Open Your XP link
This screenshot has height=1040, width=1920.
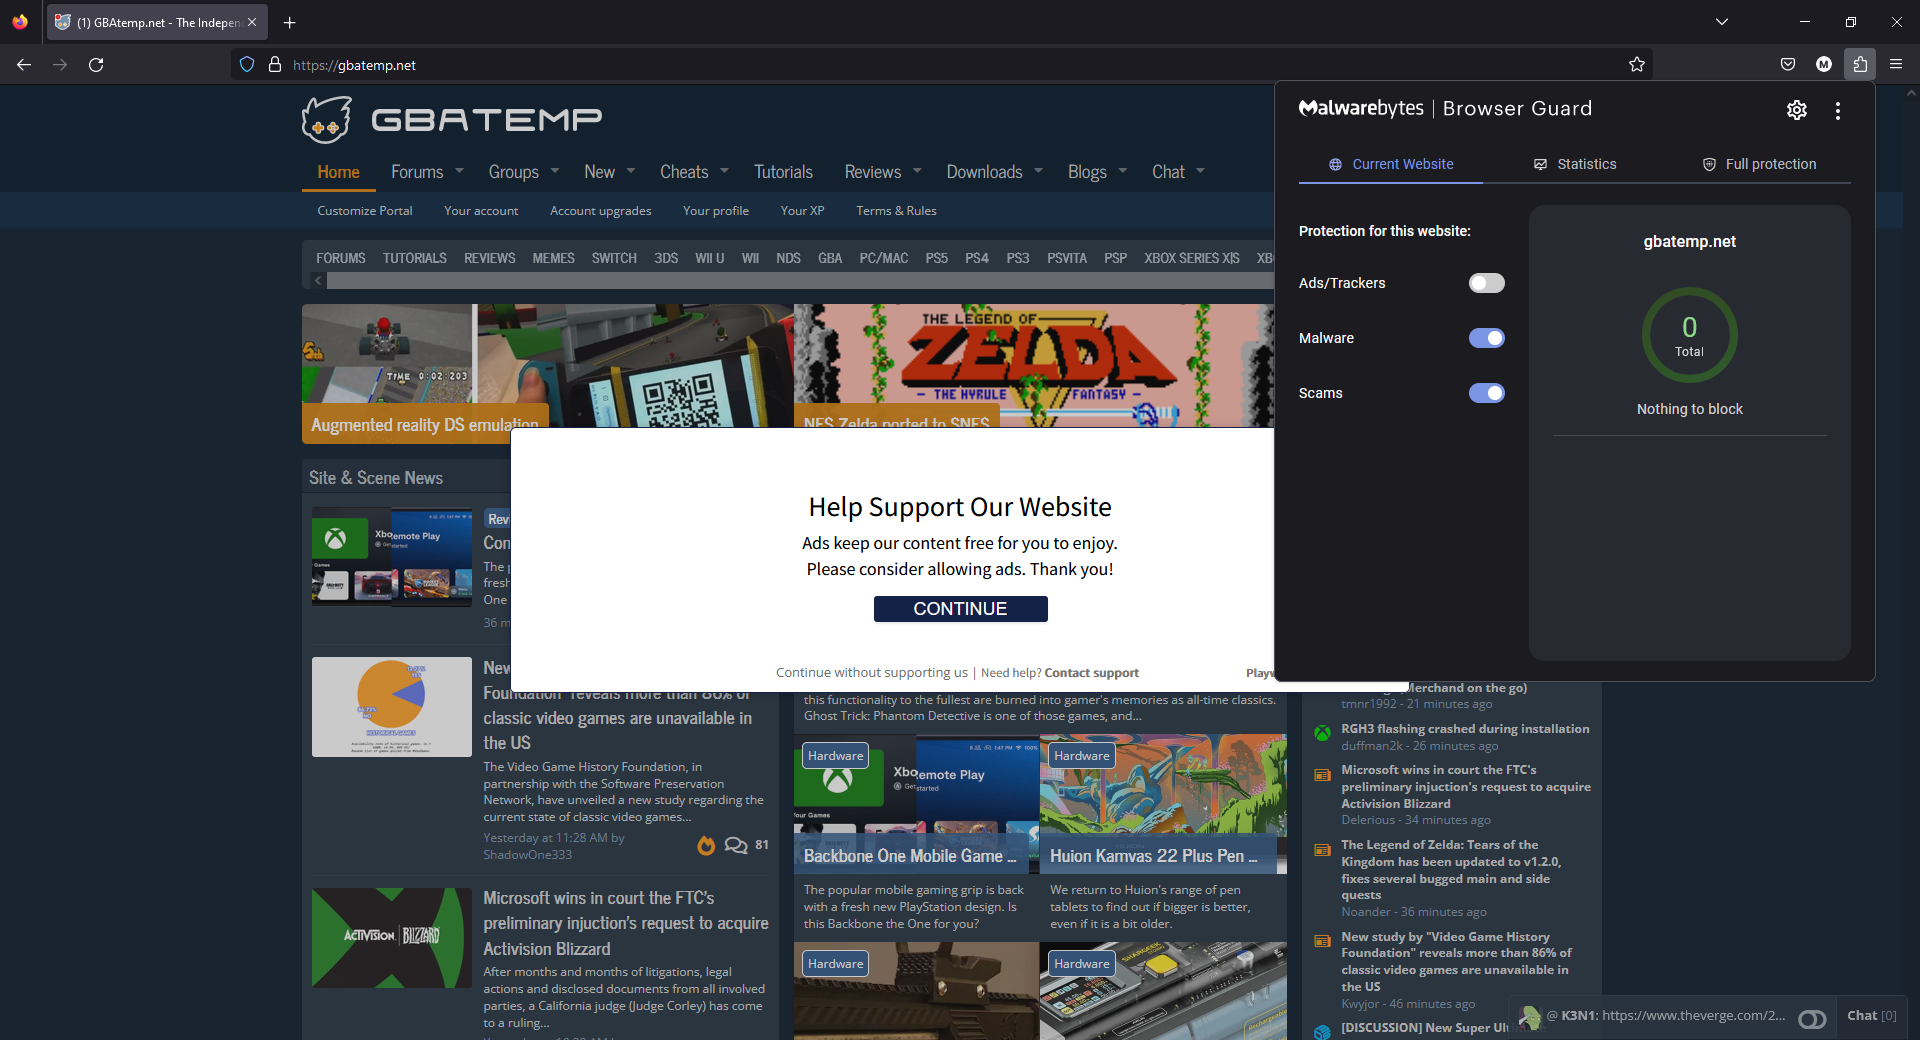802,211
